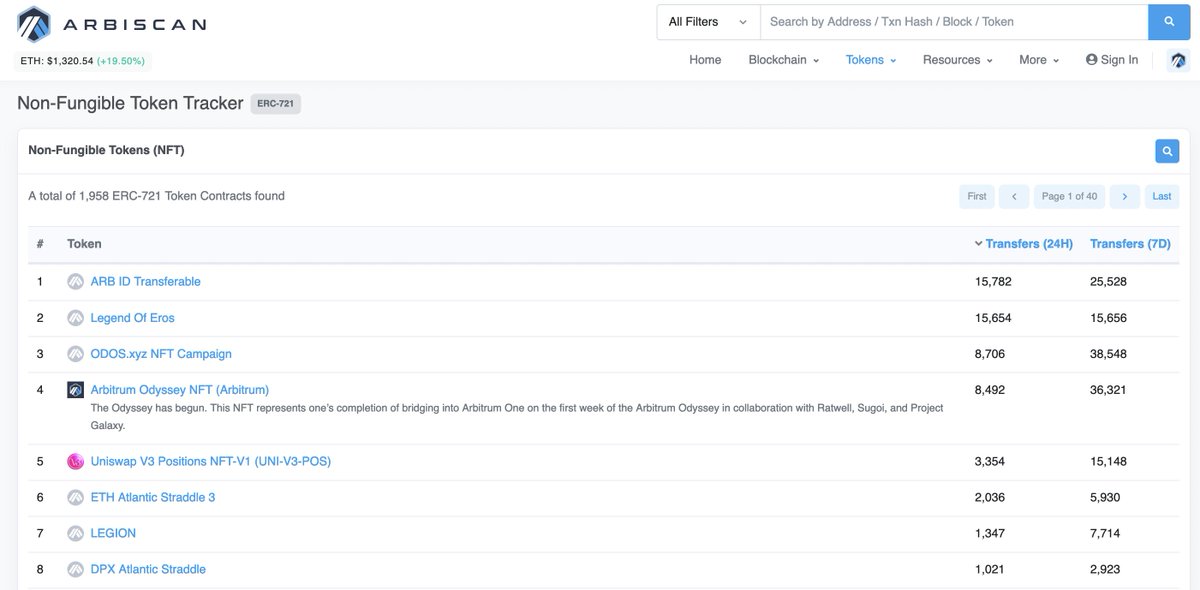The width and height of the screenshot is (1200, 590).
Task: Open Arbitrum Odyssey NFT (Arbitrum) link
Action: (x=179, y=390)
